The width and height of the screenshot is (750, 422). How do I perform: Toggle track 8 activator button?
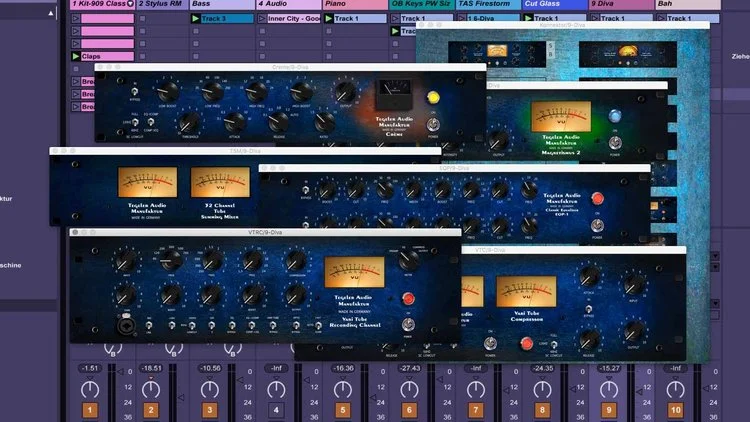click(x=542, y=410)
